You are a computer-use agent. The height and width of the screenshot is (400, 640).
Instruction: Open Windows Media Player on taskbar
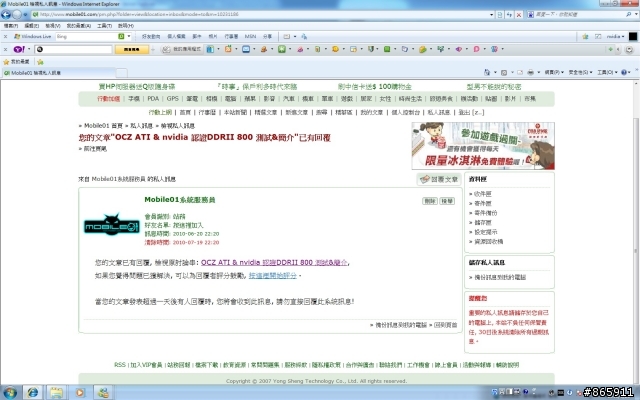[x=80, y=393]
